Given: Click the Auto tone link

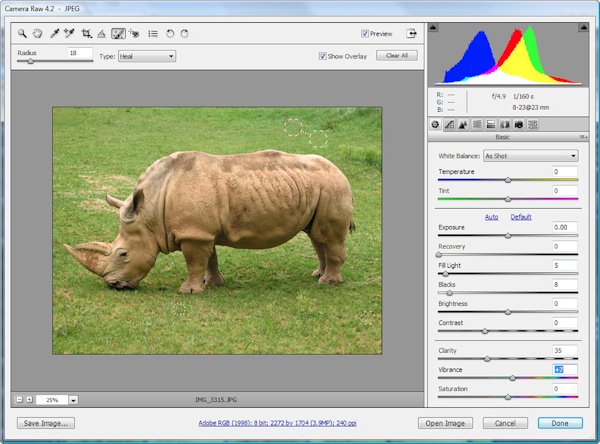Looking at the screenshot, I should pyautogui.click(x=491, y=217).
